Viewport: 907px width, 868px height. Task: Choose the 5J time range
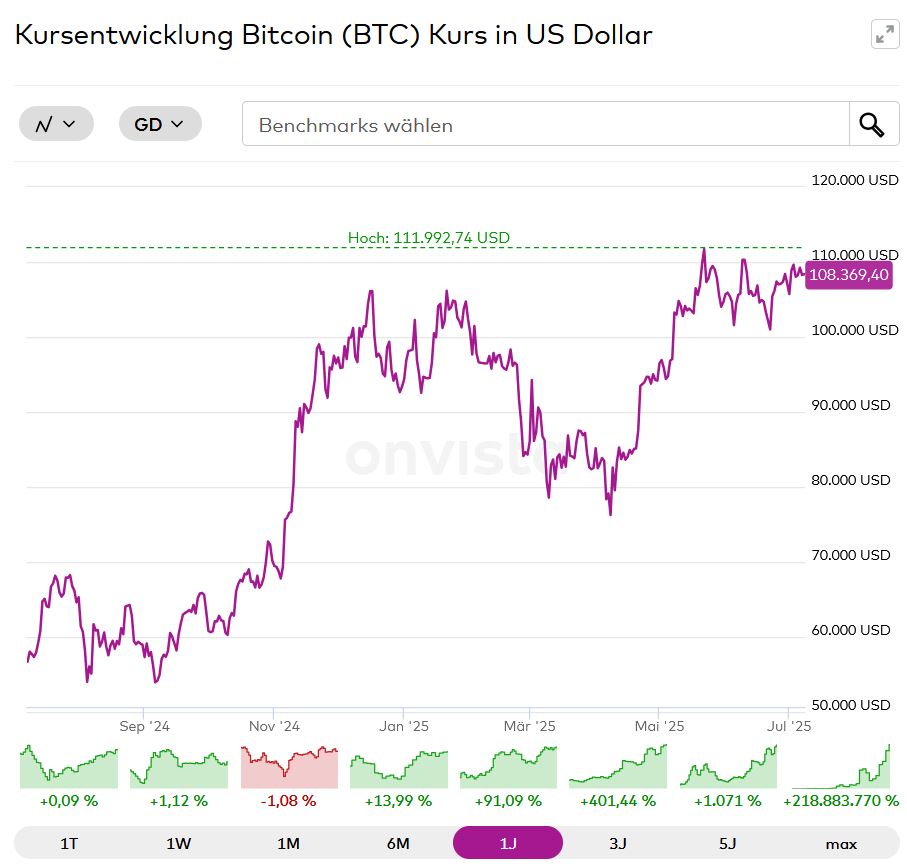pyautogui.click(x=728, y=843)
